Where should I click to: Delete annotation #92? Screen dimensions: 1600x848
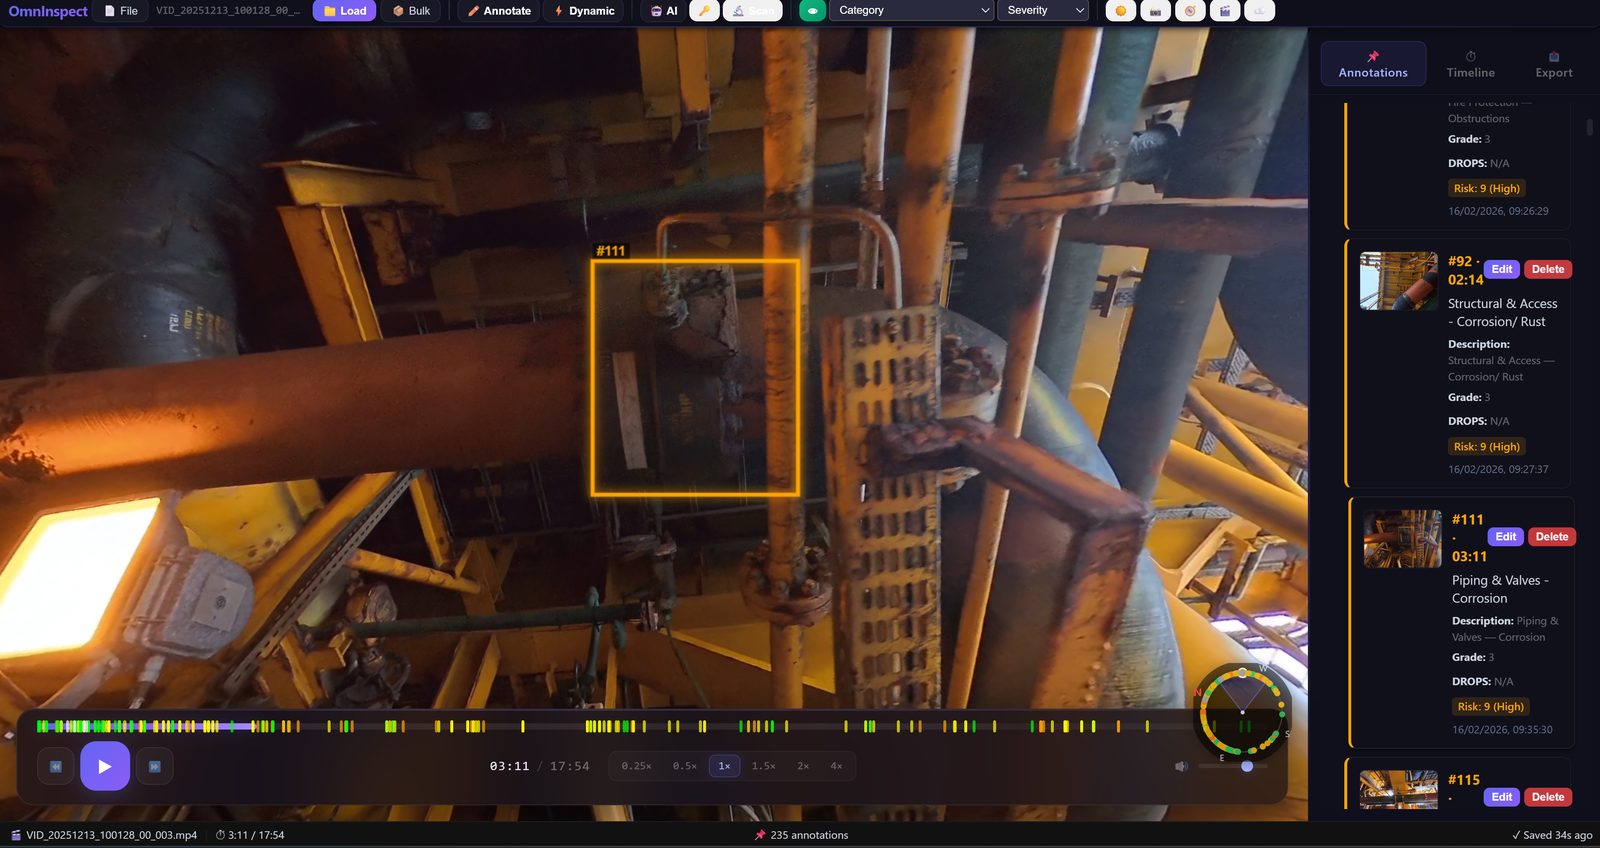[1548, 269]
